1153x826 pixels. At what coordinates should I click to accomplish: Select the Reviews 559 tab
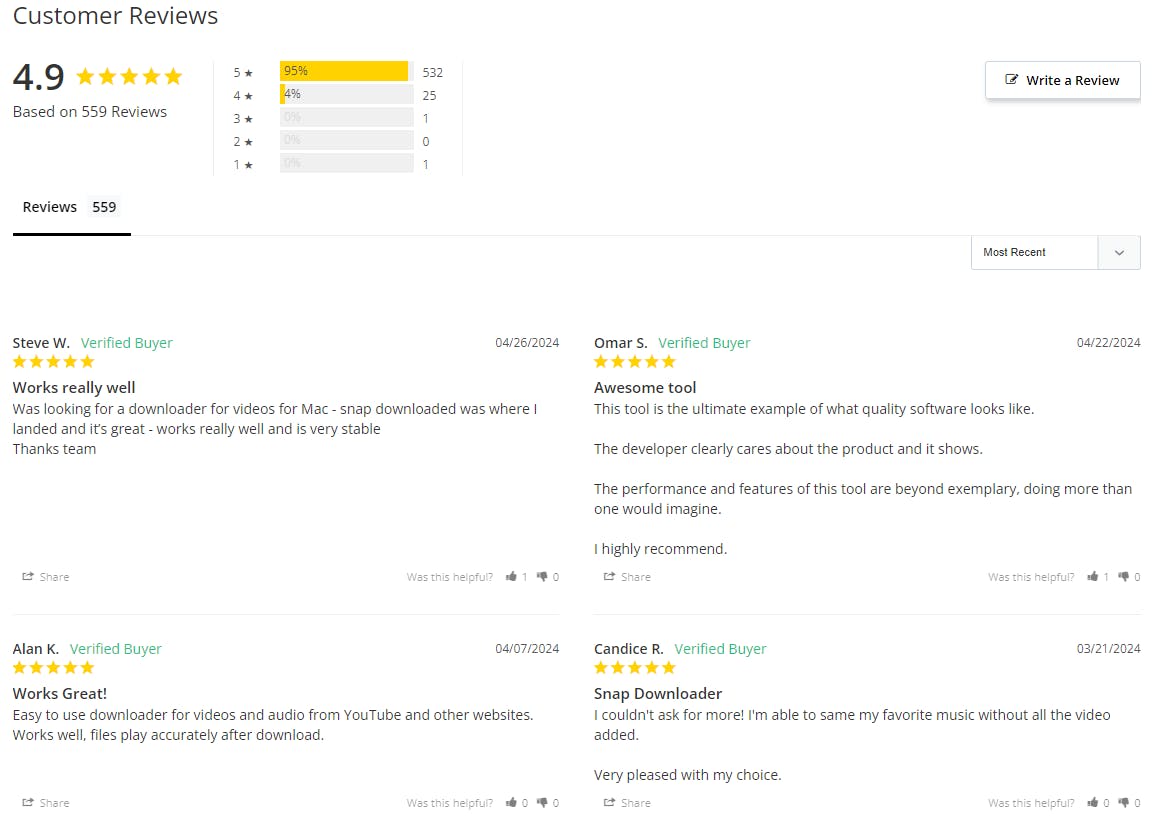[70, 207]
